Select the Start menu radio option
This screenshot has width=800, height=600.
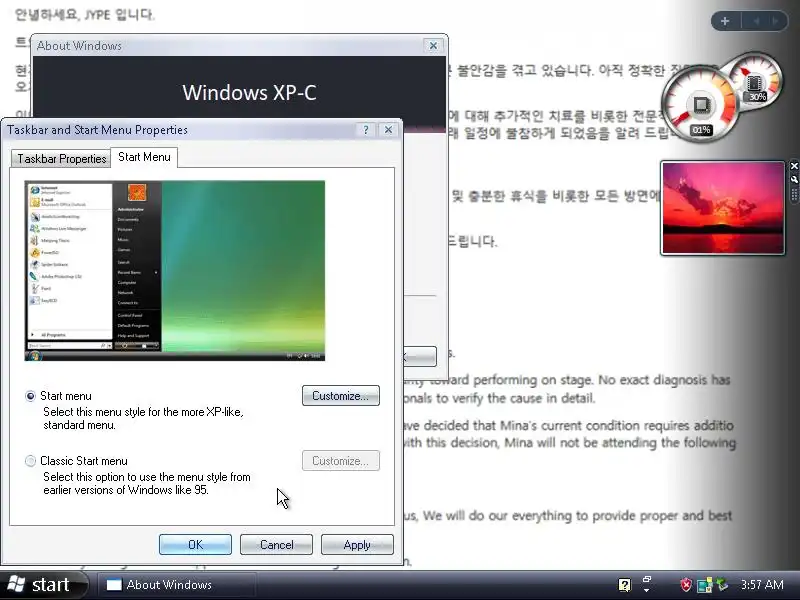tap(31, 396)
